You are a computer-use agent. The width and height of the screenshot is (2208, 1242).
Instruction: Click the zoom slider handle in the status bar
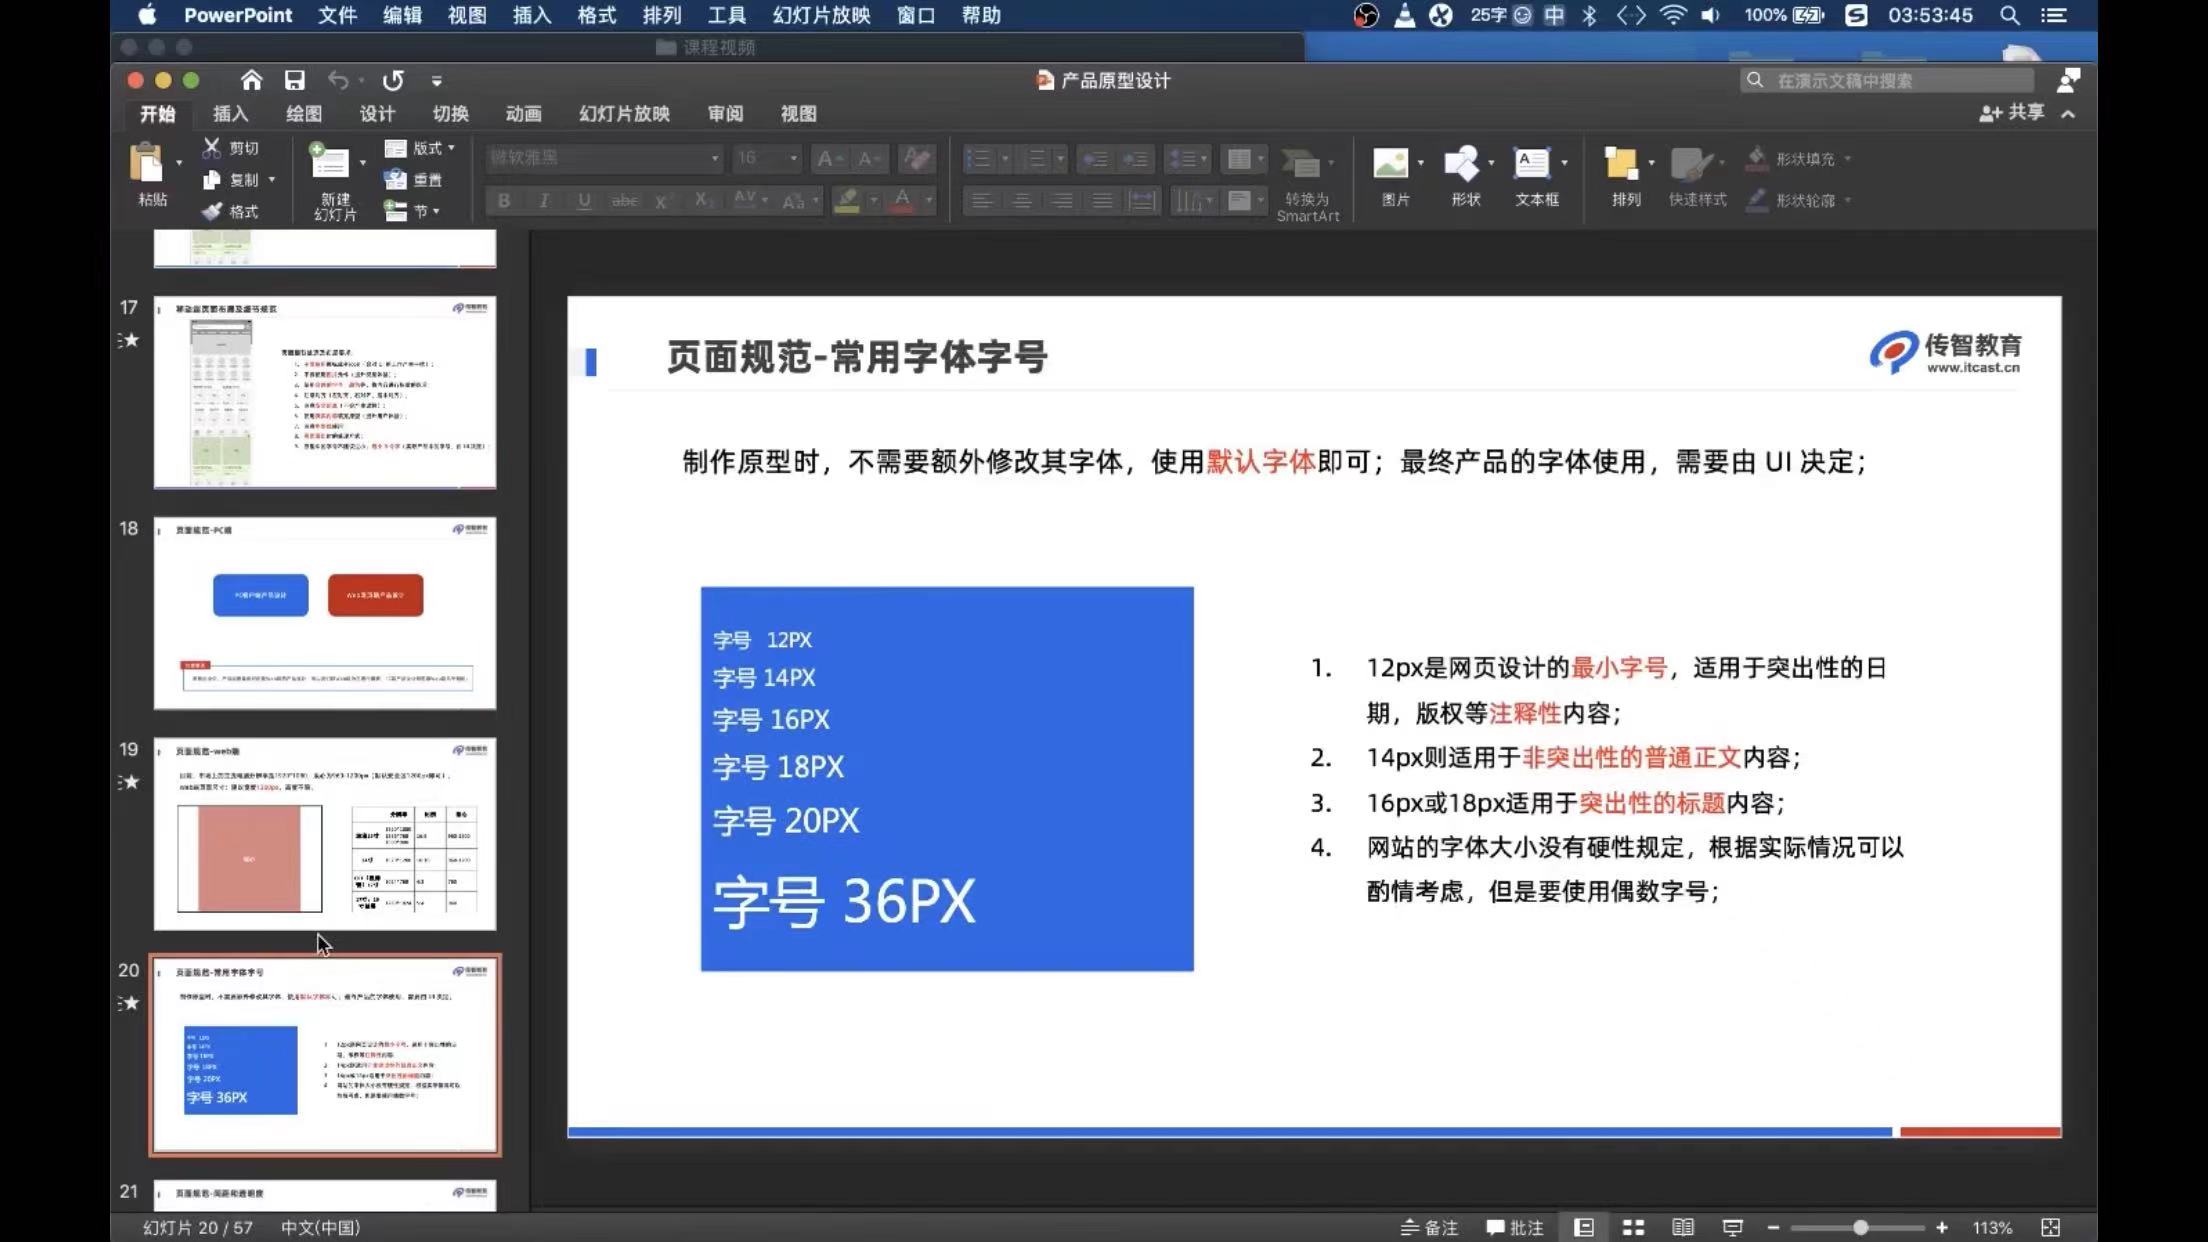(1860, 1227)
